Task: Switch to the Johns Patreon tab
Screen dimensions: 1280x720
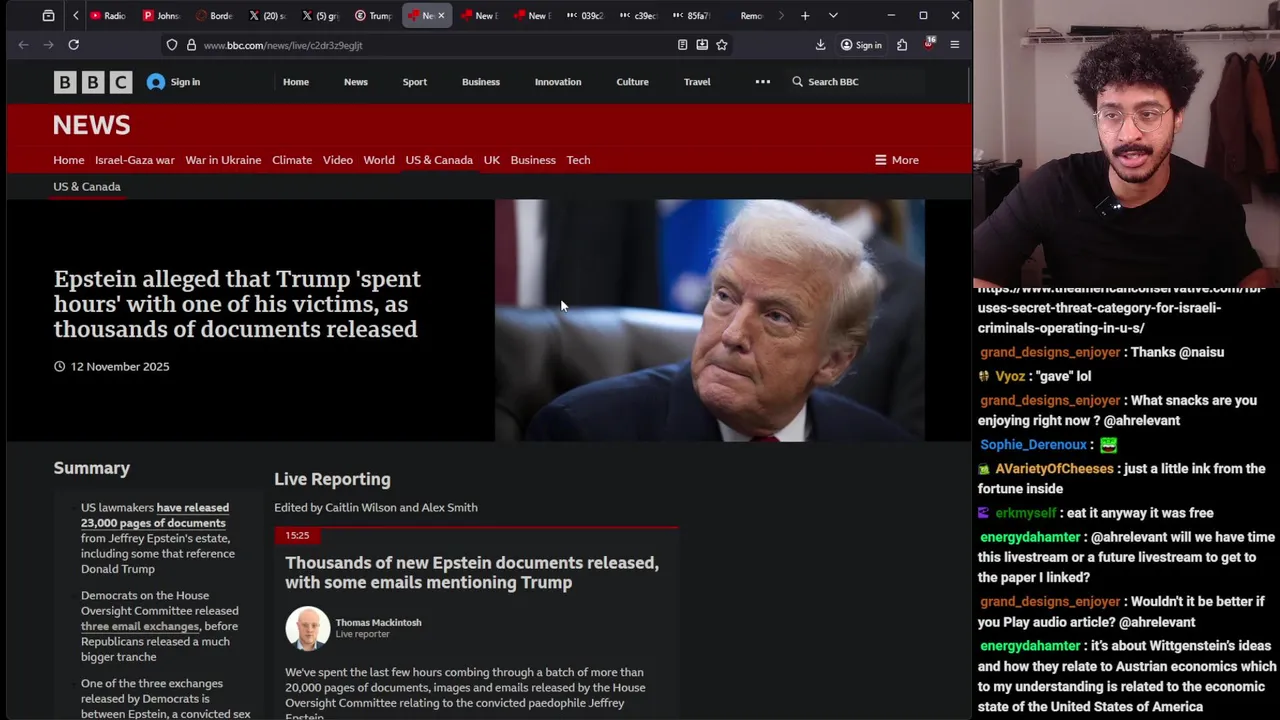Action: 160,16
